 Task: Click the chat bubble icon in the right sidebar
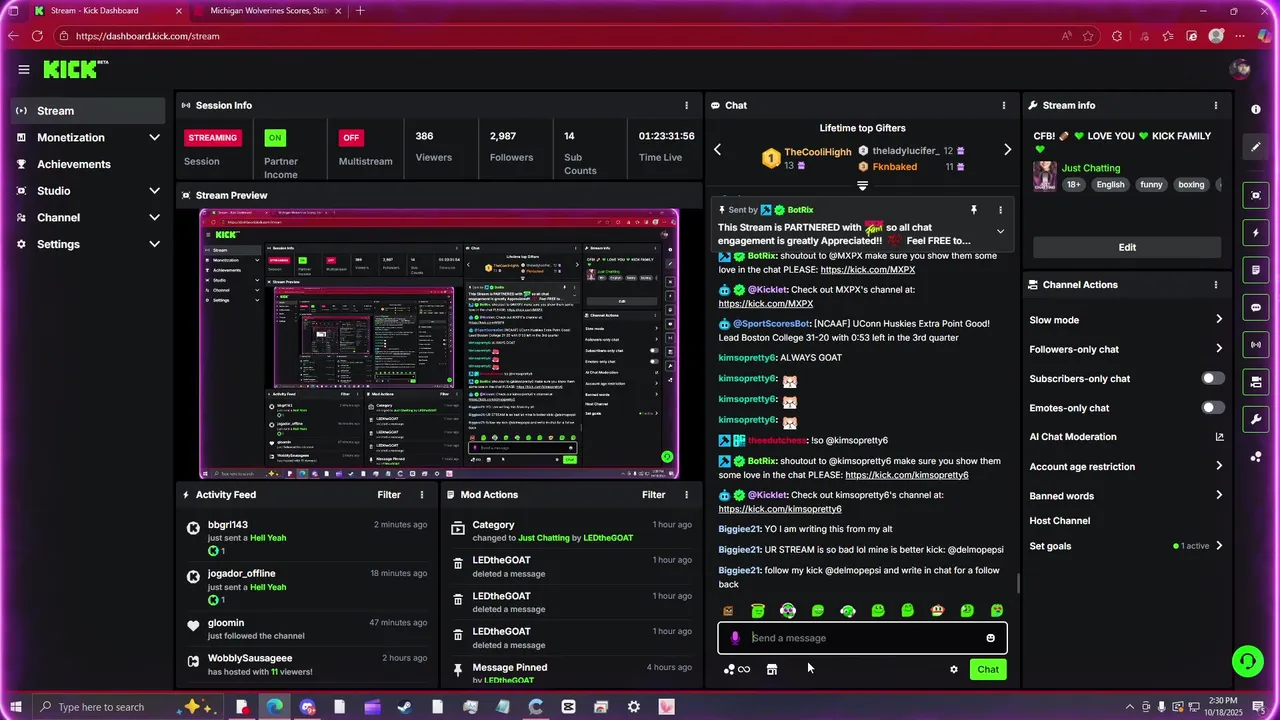tap(1256, 307)
